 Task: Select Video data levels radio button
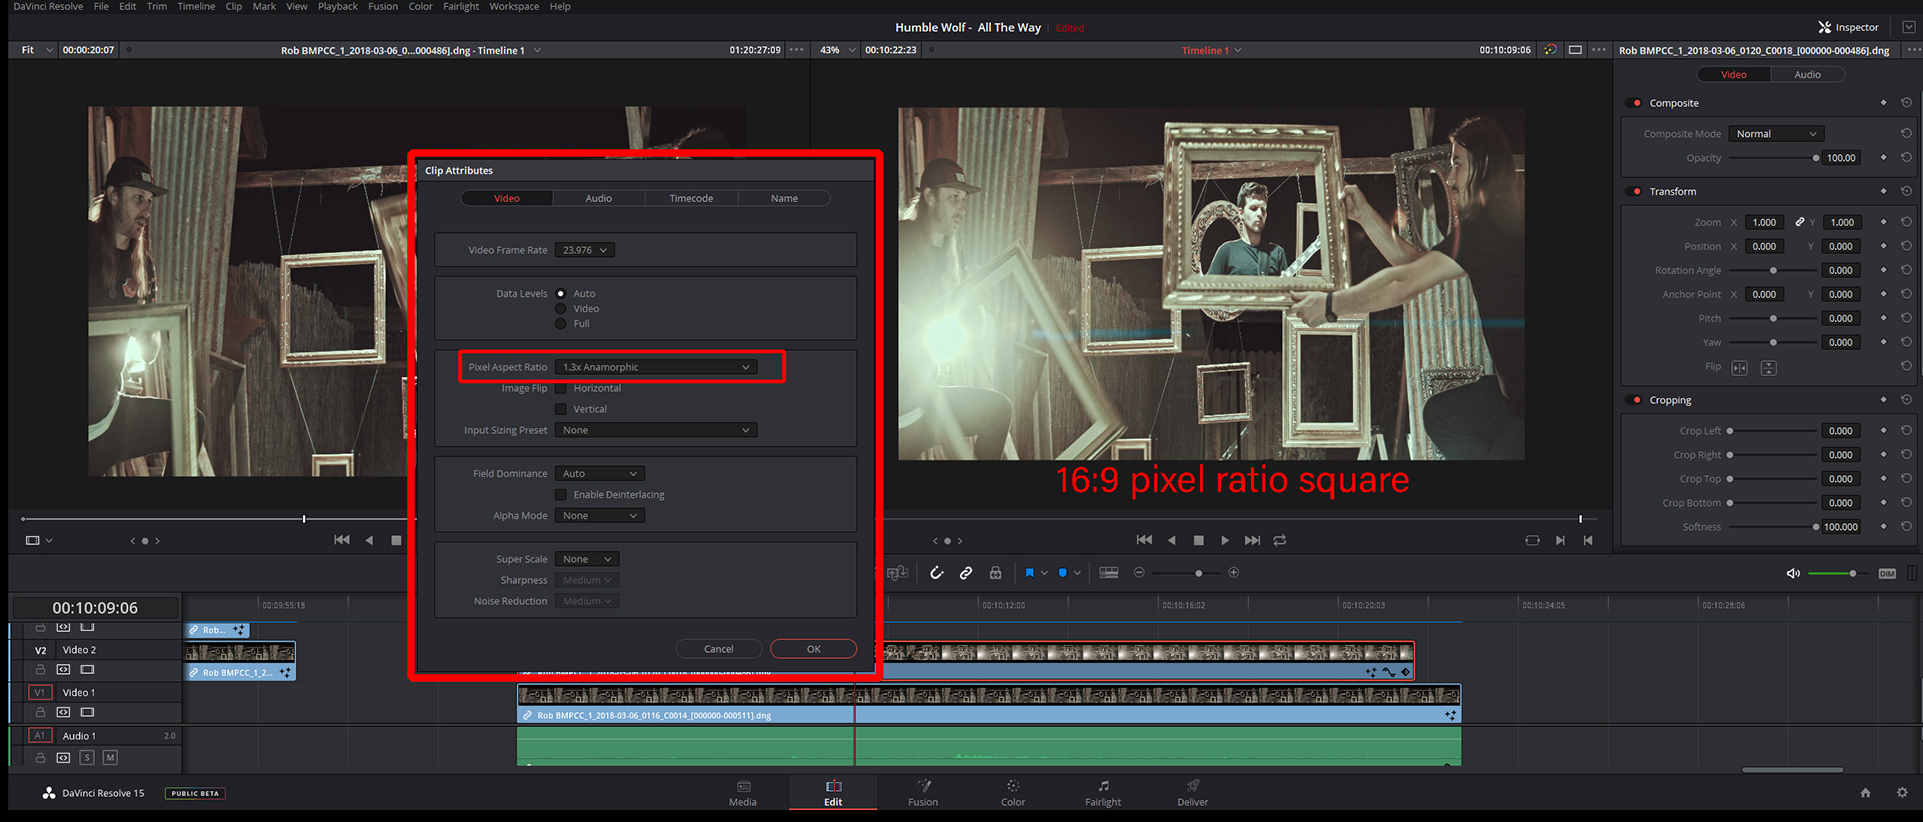point(561,309)
